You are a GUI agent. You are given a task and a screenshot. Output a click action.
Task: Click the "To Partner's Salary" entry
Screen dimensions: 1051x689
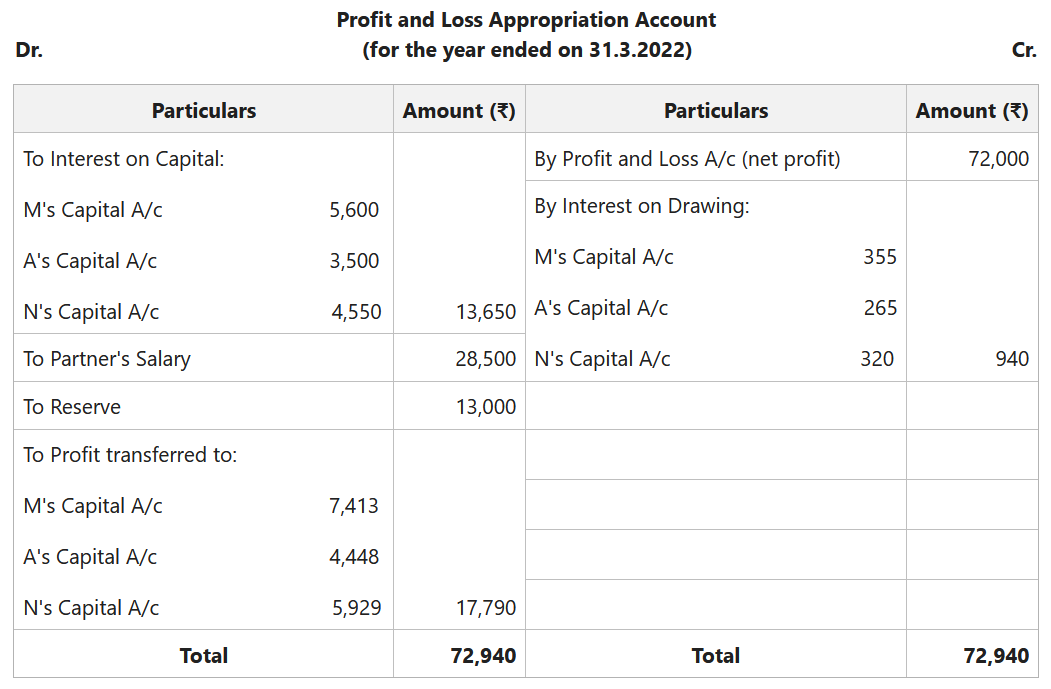click(x=107, y=359)
